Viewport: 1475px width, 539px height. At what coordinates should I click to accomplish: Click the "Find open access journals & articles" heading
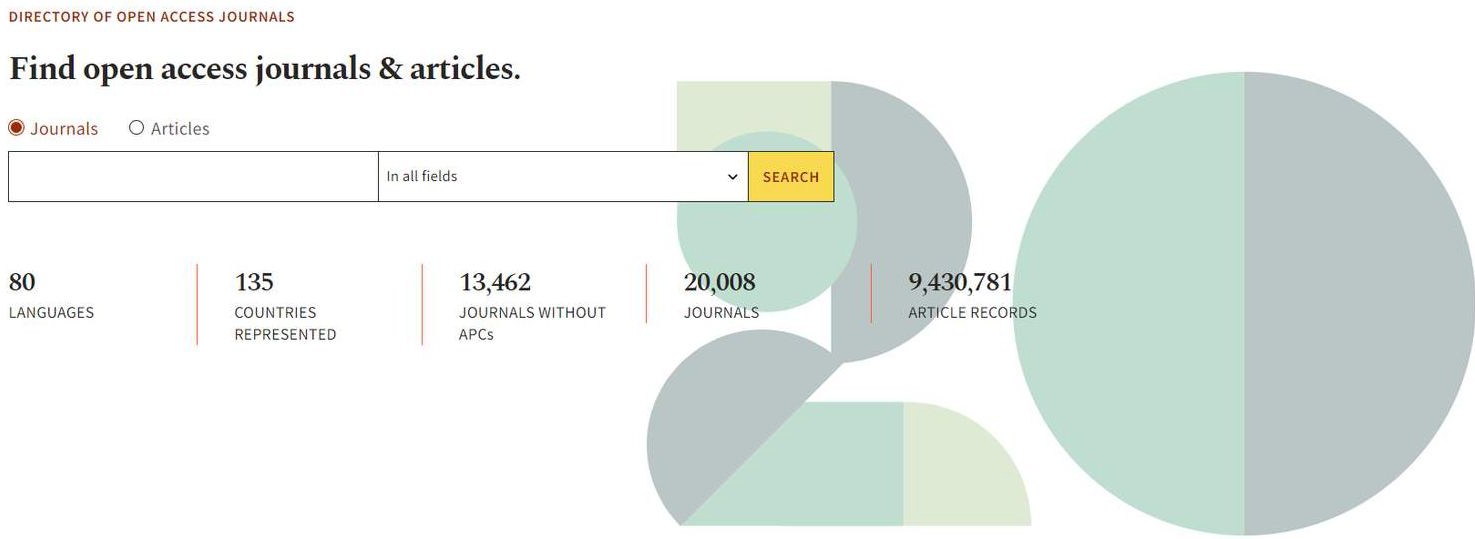click(264, 69)
